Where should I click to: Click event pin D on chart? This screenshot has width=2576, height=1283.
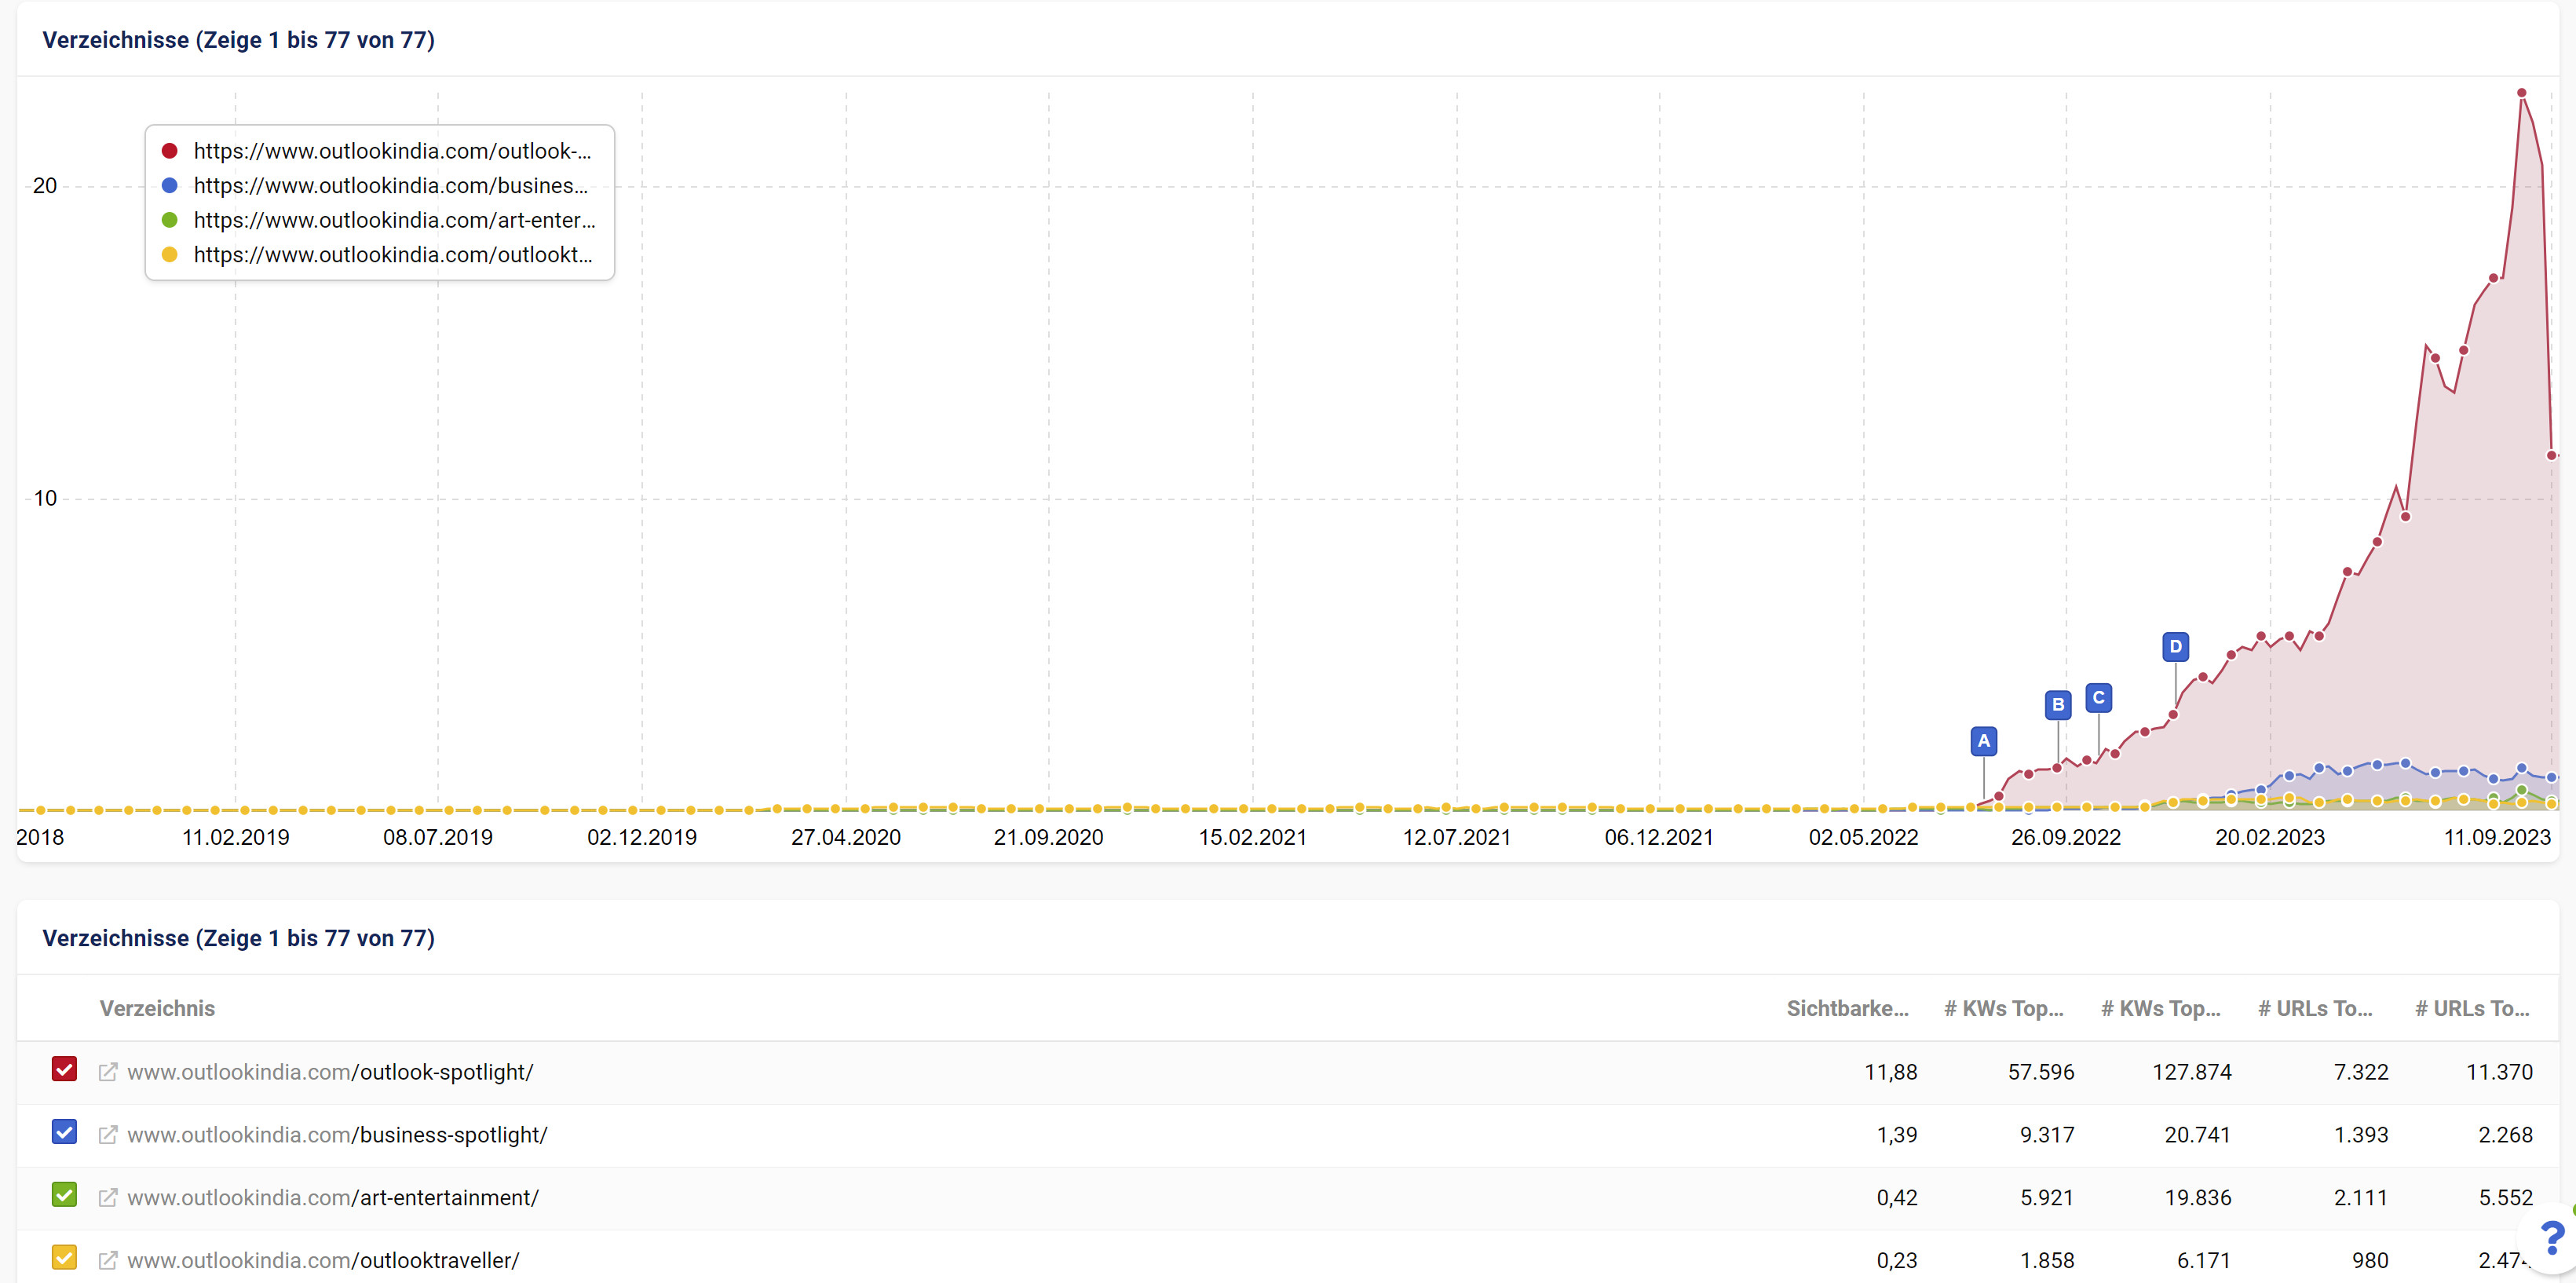coord(2175,646)
